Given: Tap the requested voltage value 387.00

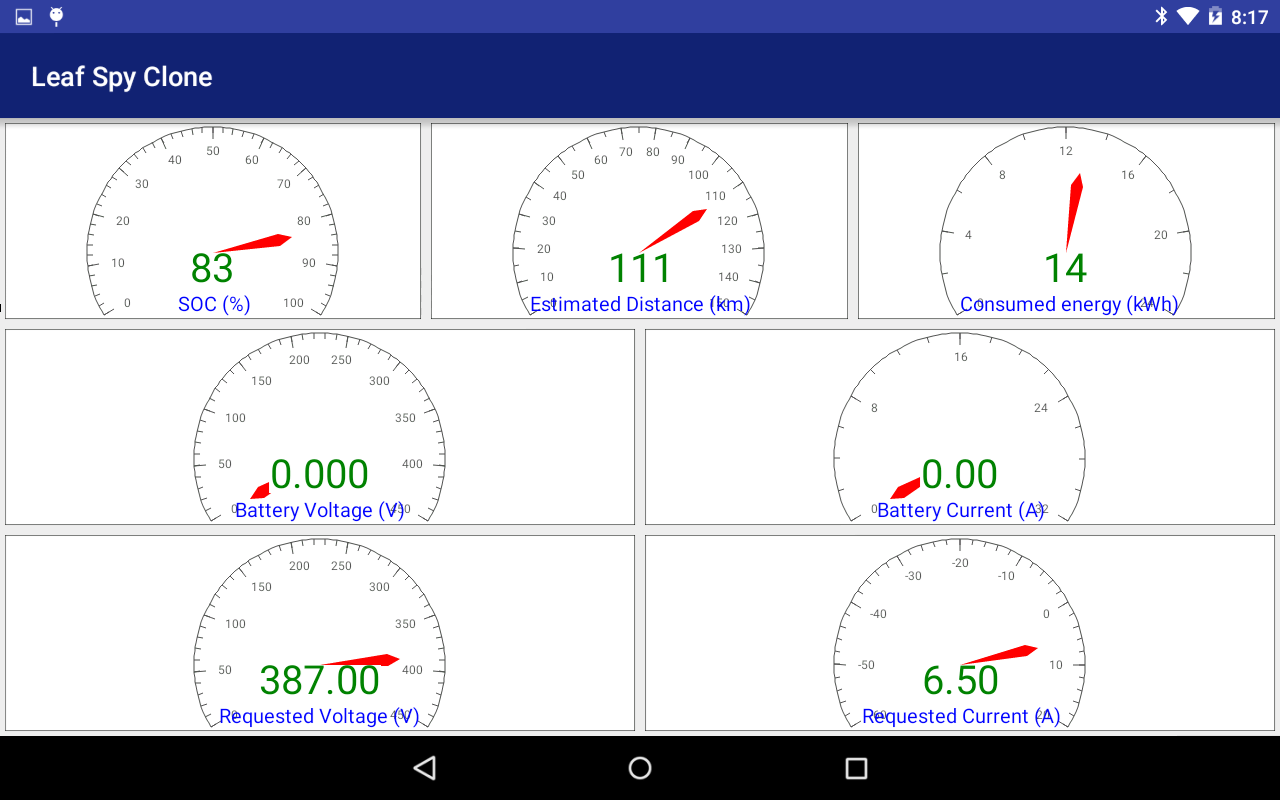Looking at the screenshot, I should click(320, 680).
